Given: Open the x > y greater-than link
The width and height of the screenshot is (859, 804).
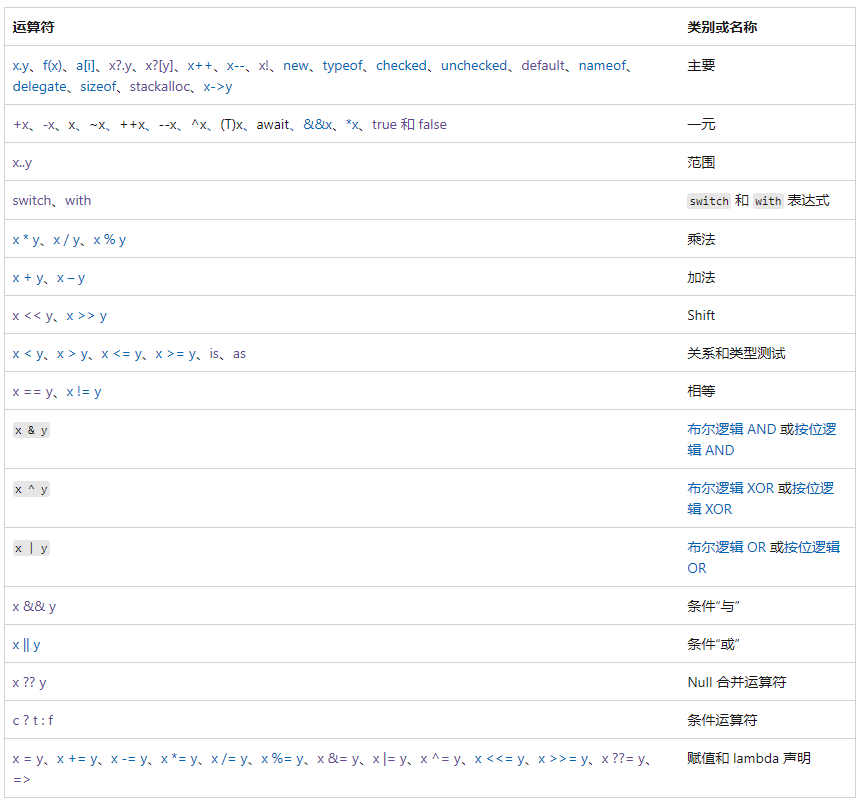Looking at the screenshot, I should (72, 354).
